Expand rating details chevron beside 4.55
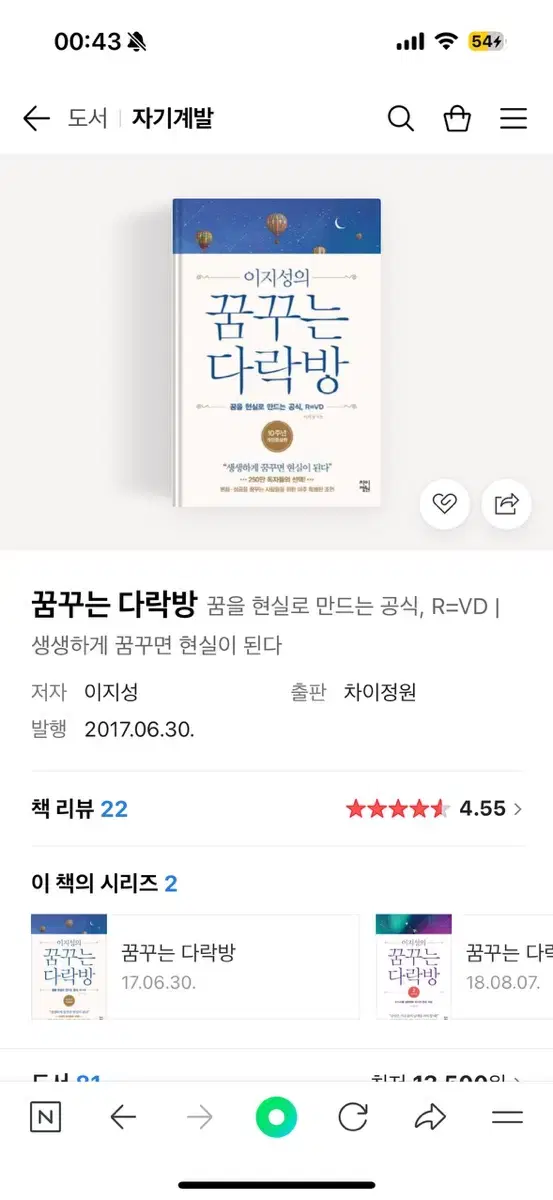553x1200 pixels. click(518, 809)
